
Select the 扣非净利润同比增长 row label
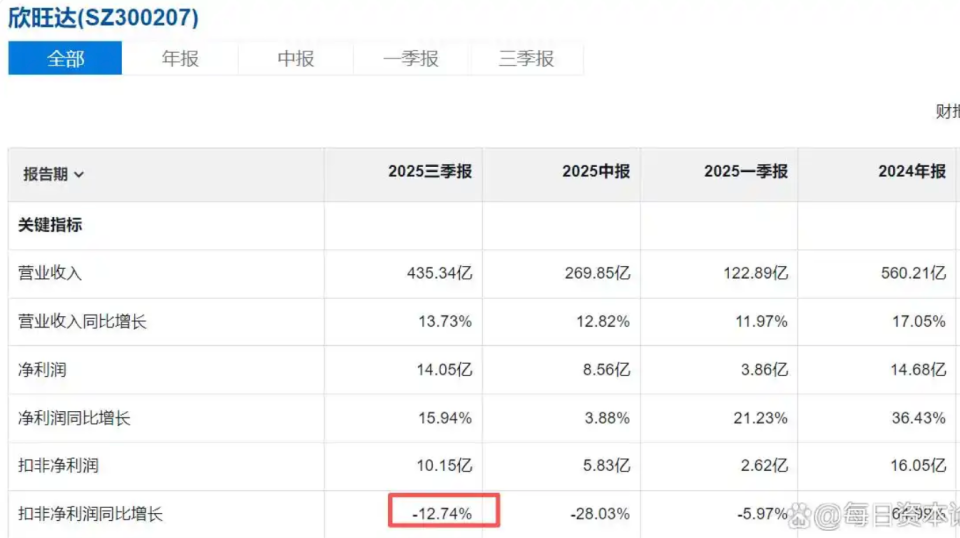(90, 514)
